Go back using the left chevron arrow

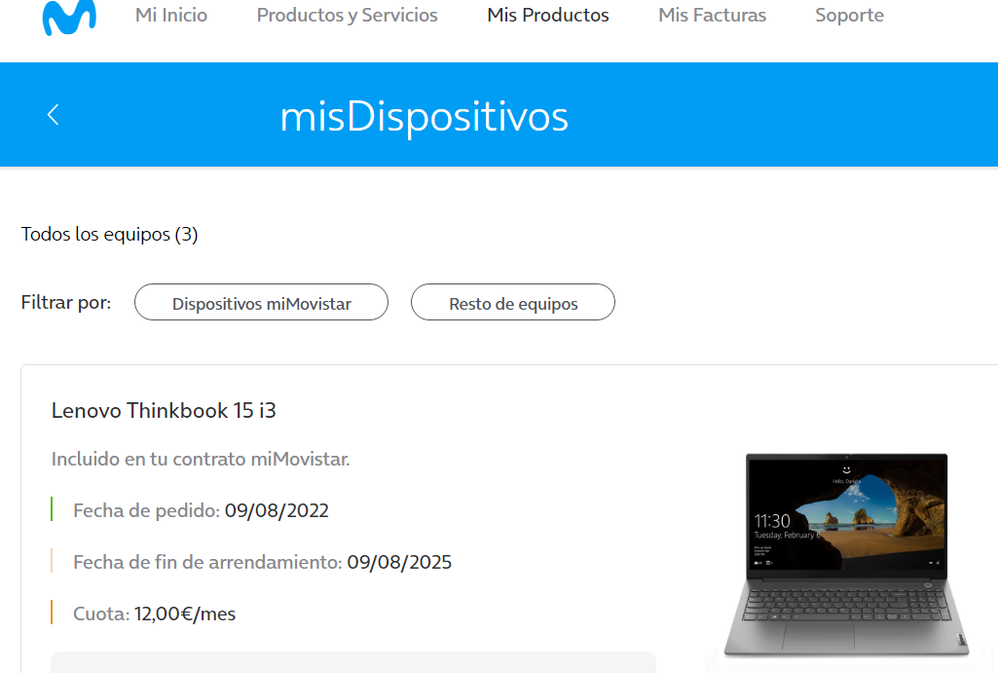[x=53, y=115]
